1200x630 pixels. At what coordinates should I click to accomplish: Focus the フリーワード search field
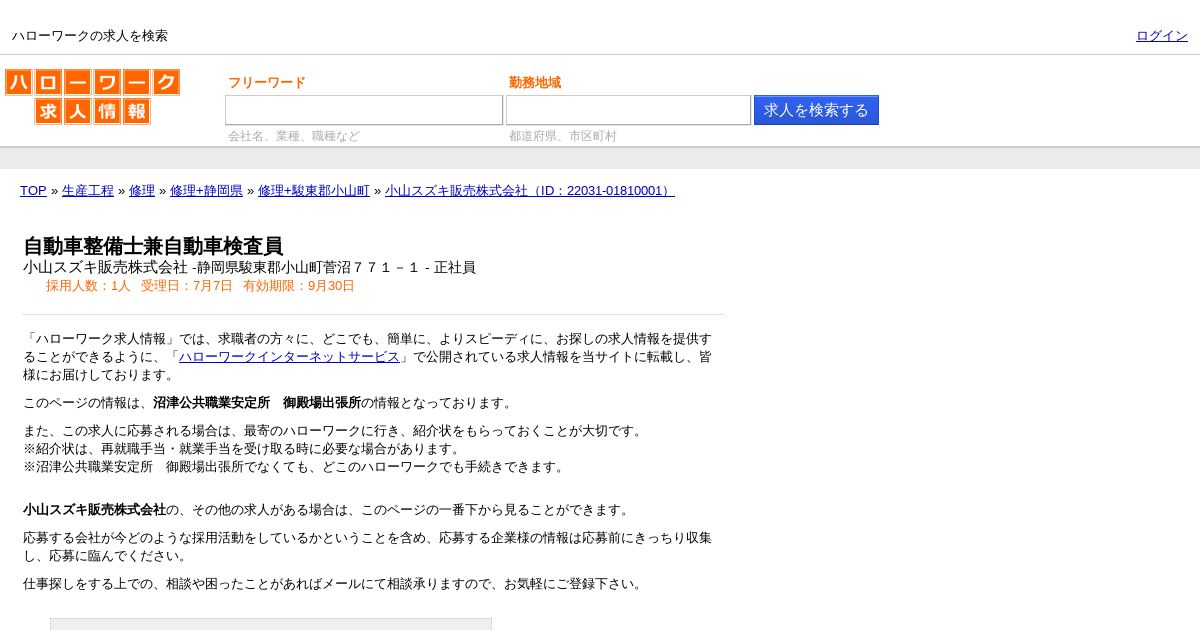364,110
